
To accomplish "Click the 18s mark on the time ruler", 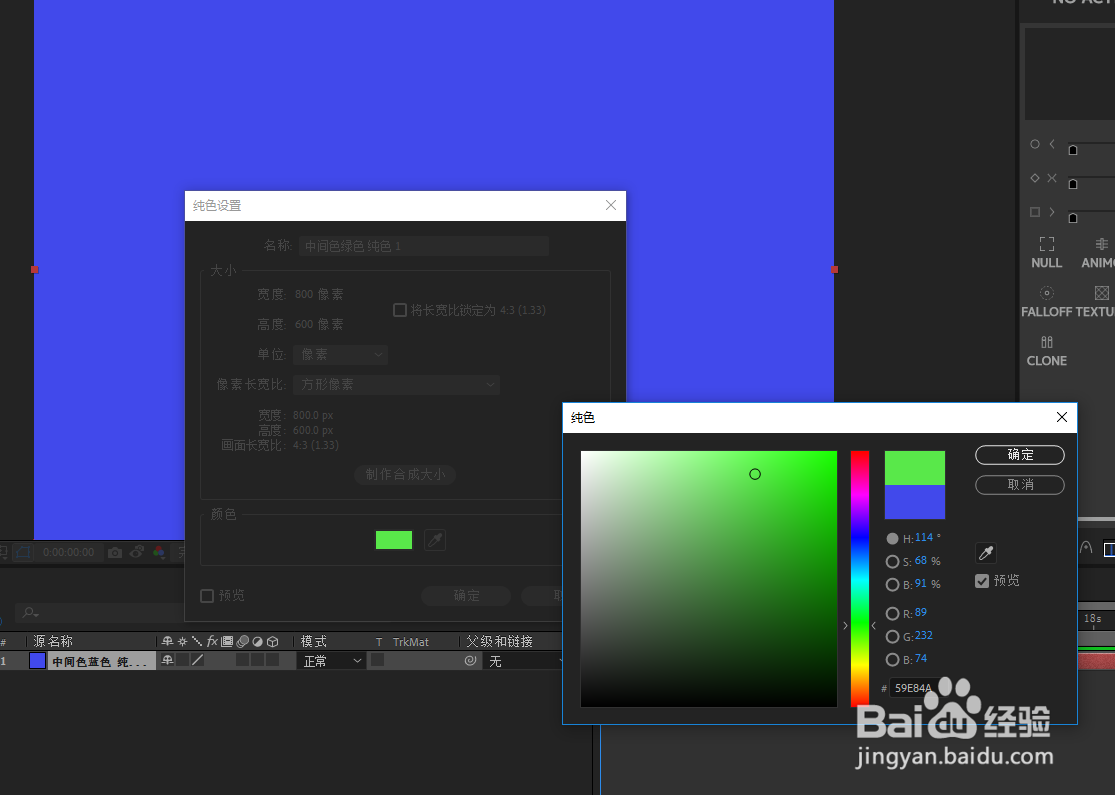I will tap(1093, 619).
